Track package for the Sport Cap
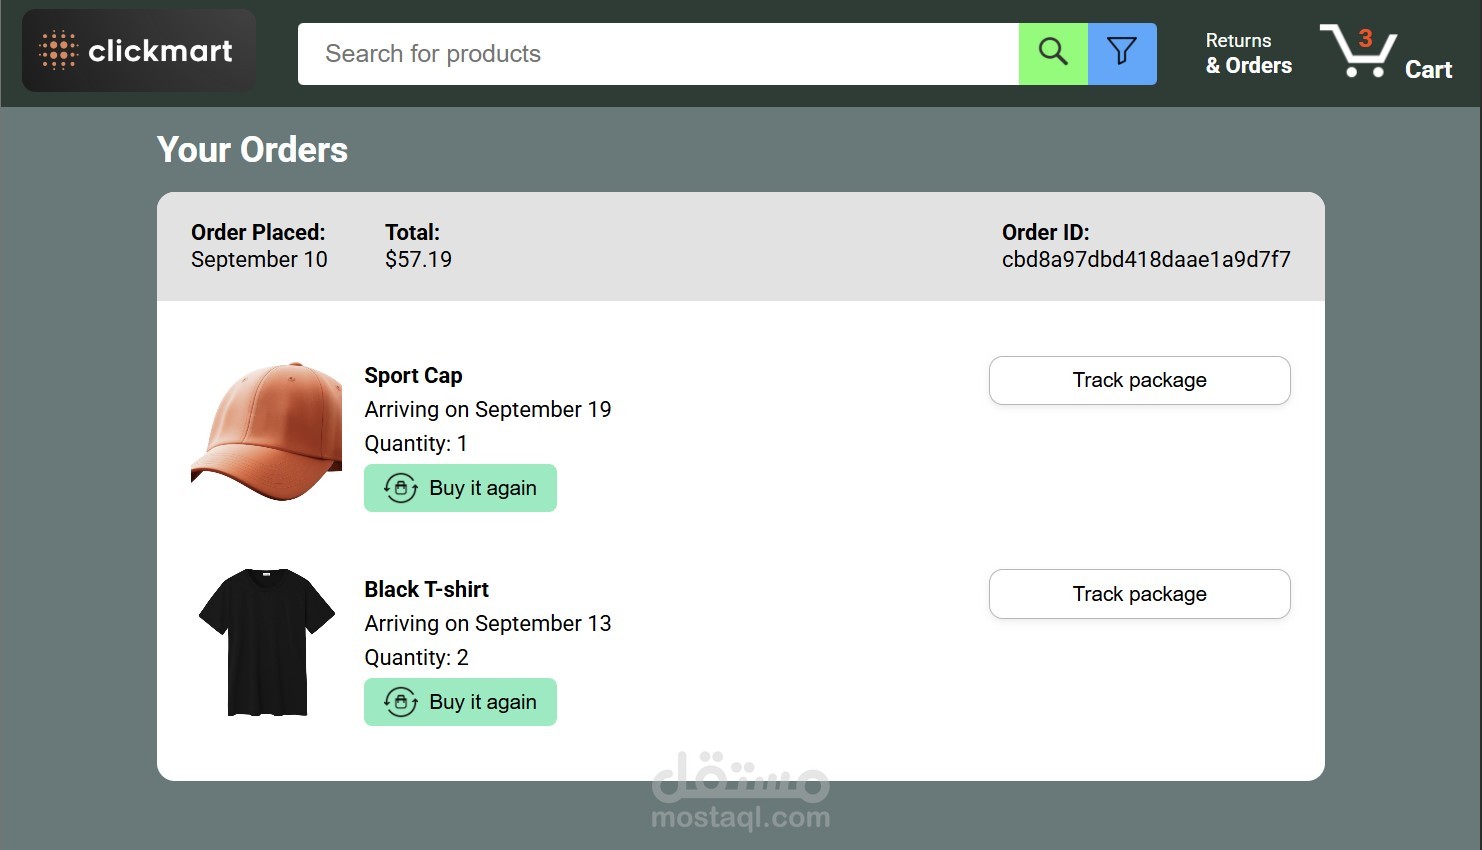This screenshot has height=850, width=1482. [1139, 380]
